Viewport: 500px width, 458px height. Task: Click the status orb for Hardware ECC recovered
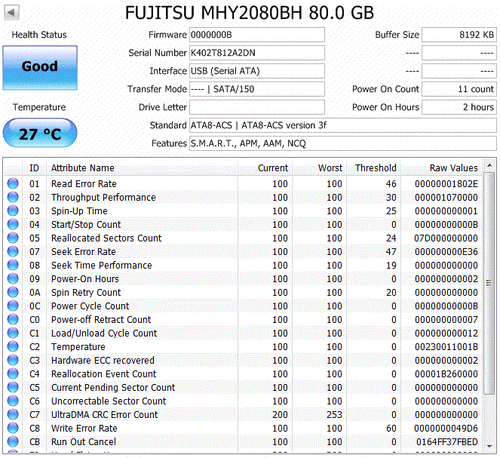(13, 360)
